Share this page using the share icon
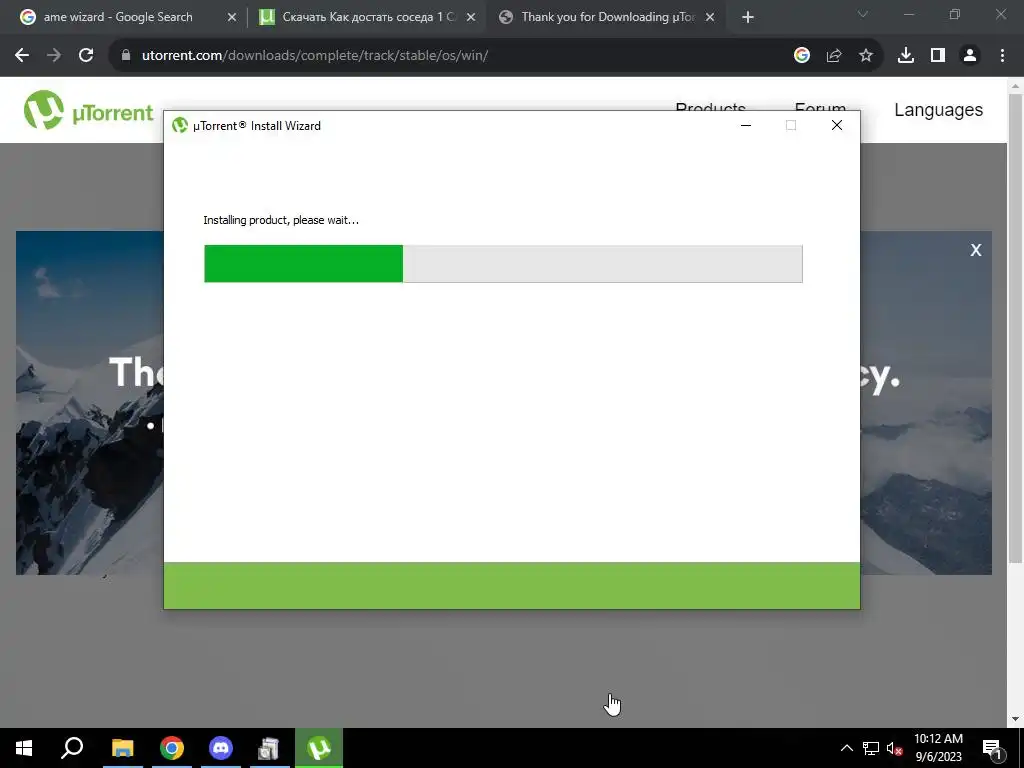1024x768 pixels. (834, 56)
